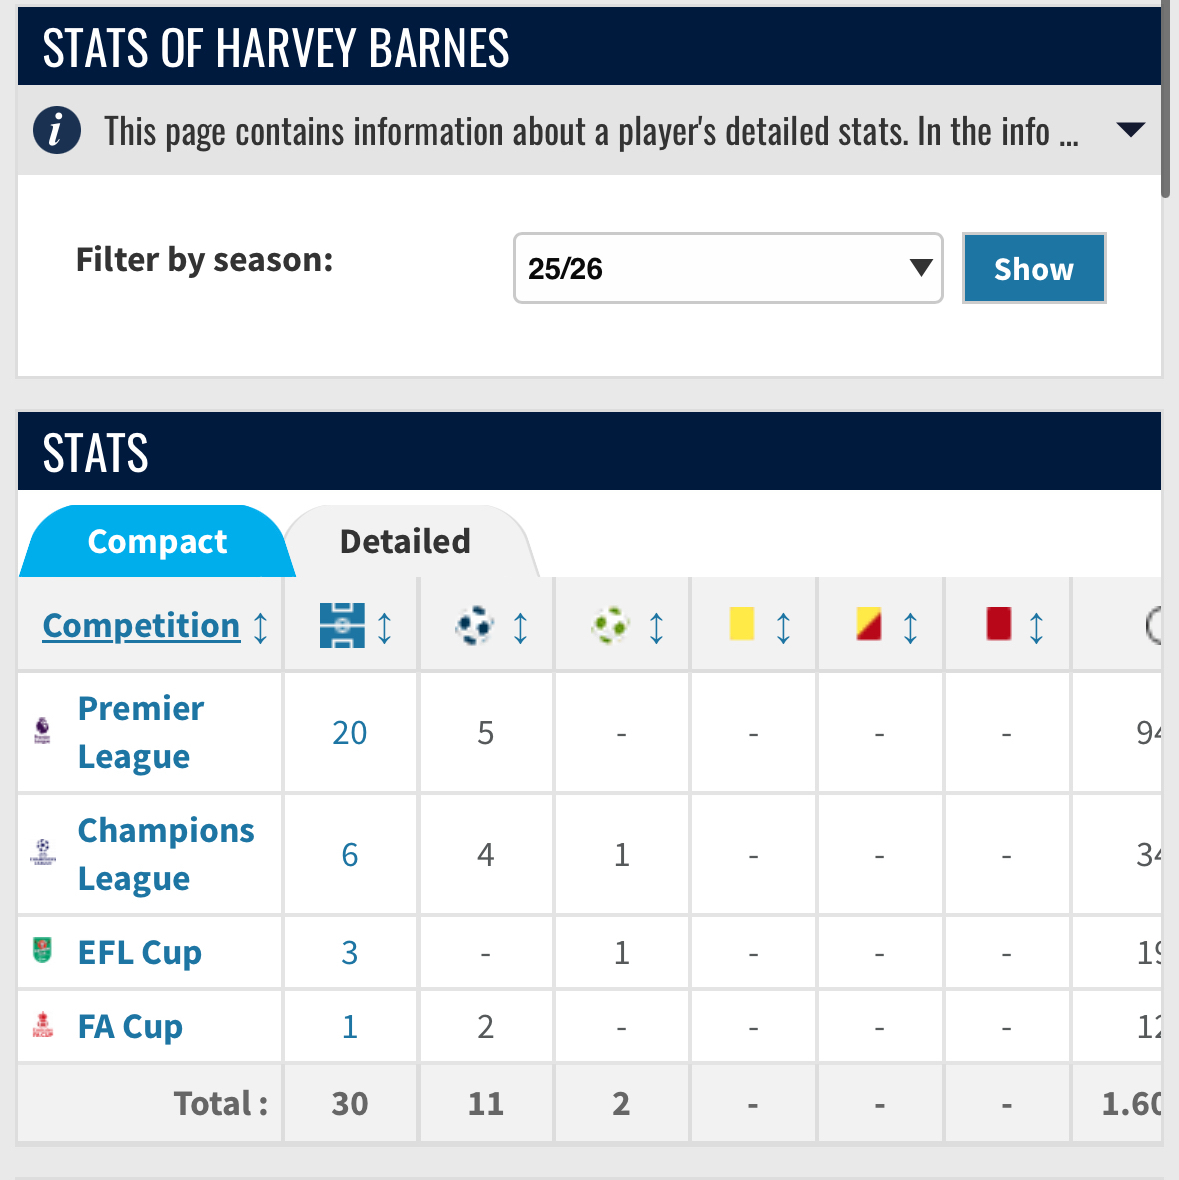1179x1180 pixels.
Task: Click the second yellow card icon
Action: pos(869,625)
